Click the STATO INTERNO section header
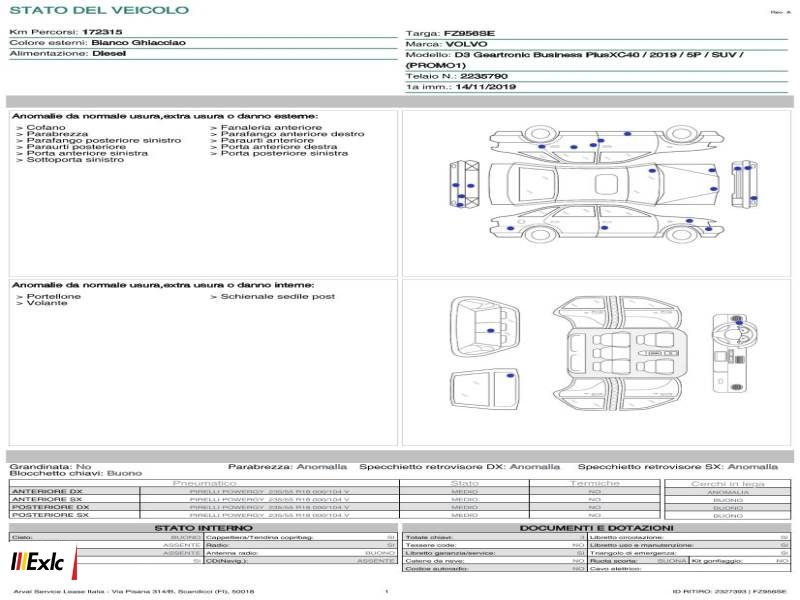Screen dimensions: 800x600 click(x=203, y=528)
